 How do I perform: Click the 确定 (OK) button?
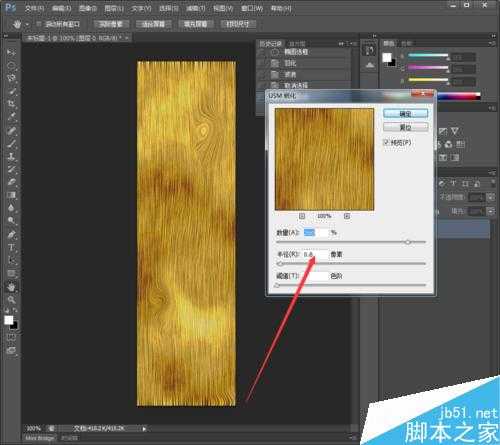405,114
